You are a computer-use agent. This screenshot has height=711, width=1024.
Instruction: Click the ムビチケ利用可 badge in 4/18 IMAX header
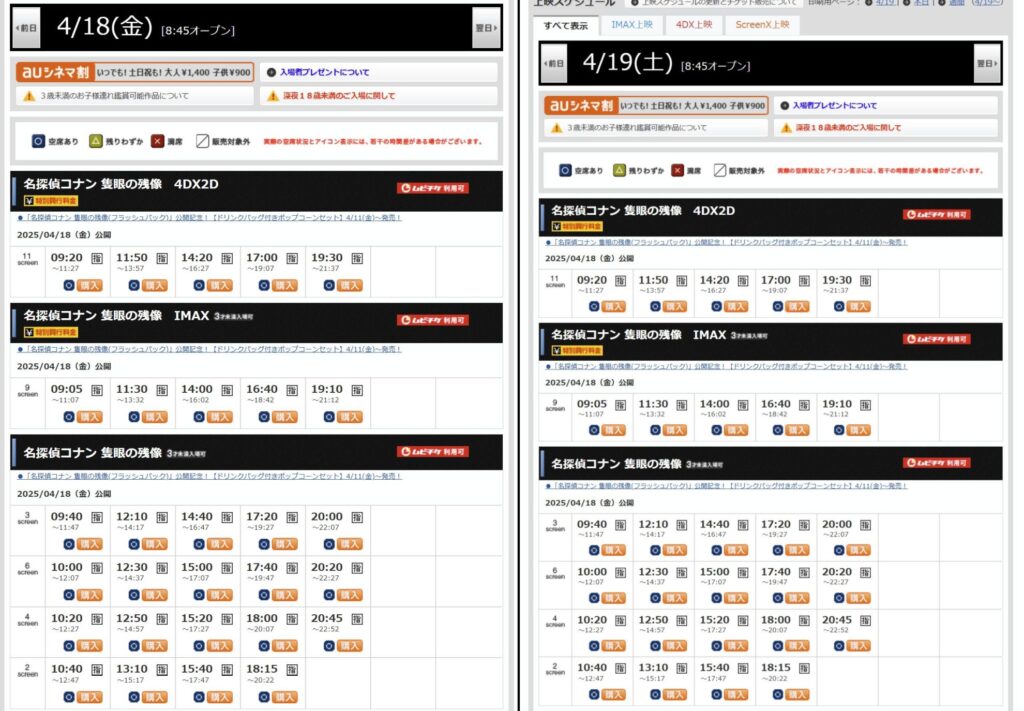tap(433, 320)
